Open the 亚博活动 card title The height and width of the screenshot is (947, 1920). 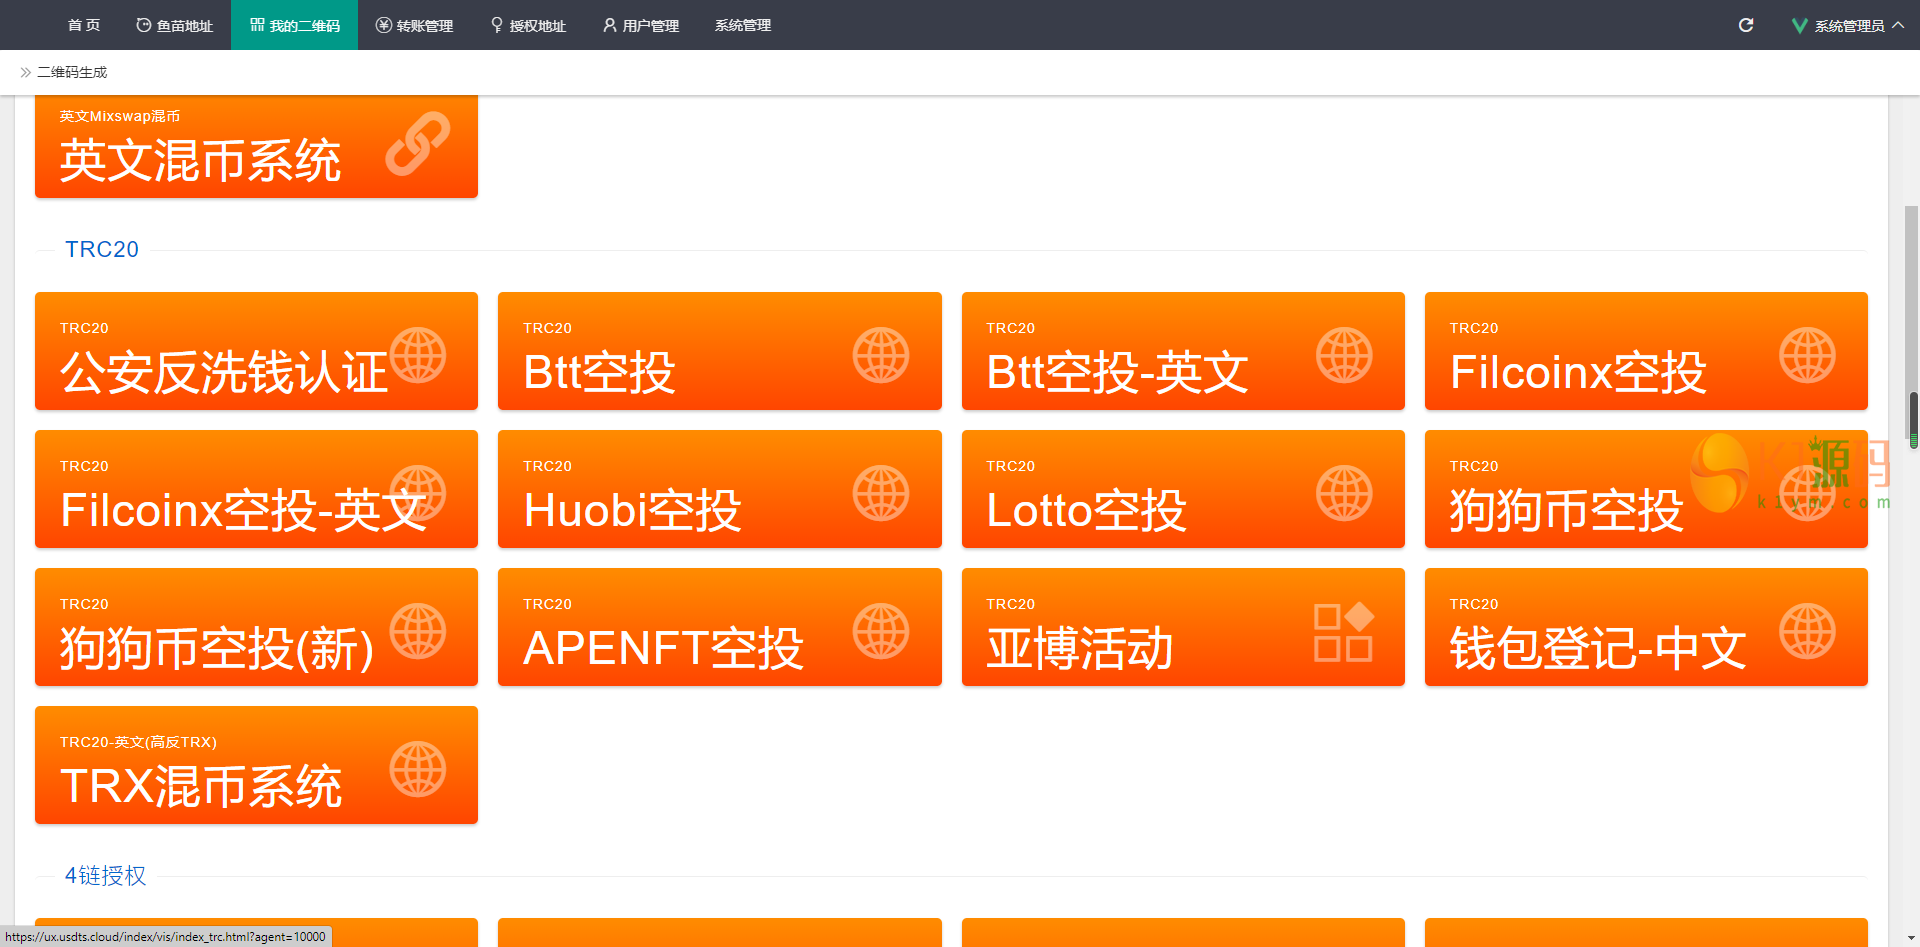tap(1080, 649)
